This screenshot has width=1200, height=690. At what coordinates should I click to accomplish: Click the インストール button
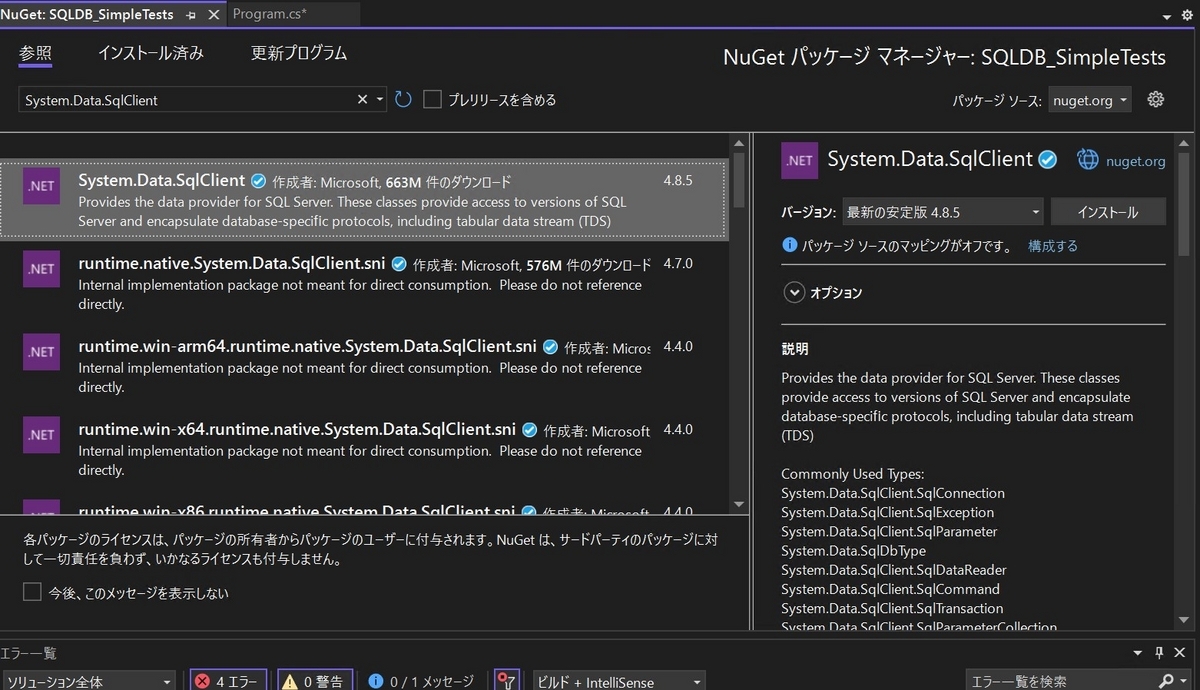tap(1108, 212)
